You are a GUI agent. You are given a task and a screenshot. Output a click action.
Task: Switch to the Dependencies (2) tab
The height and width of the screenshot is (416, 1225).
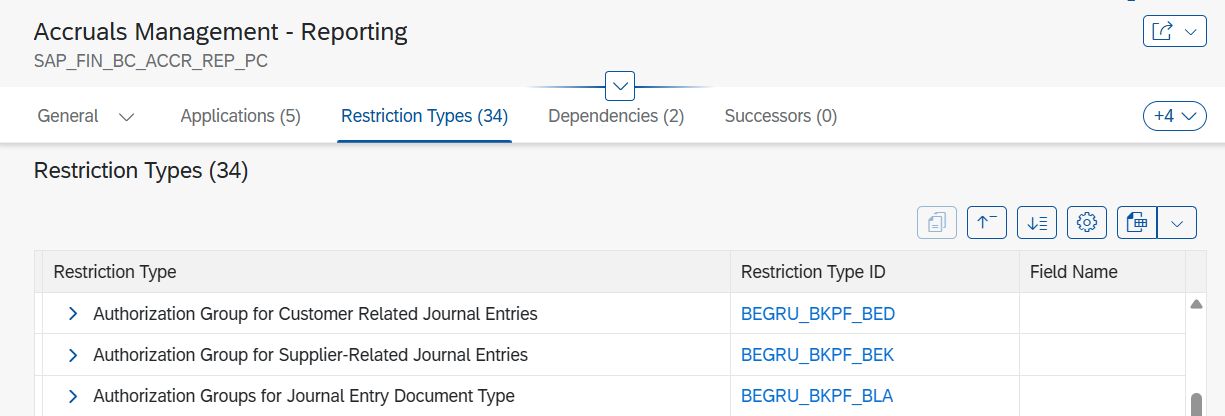click(616, 116)
